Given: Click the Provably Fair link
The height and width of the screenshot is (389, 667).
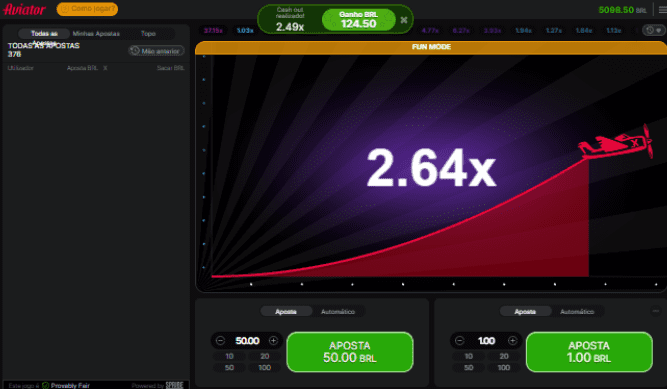Looking at the screenshot, I should (70, 386).
